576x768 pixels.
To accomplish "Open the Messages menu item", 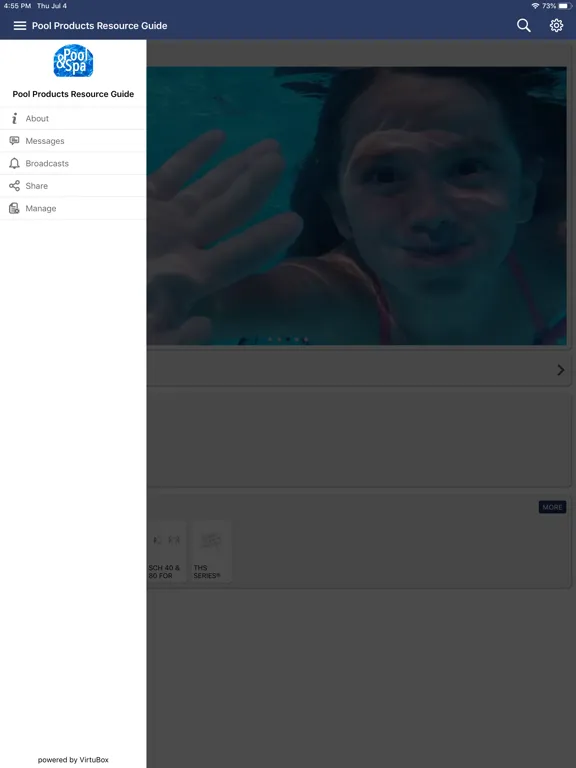I will click(73, 141).
